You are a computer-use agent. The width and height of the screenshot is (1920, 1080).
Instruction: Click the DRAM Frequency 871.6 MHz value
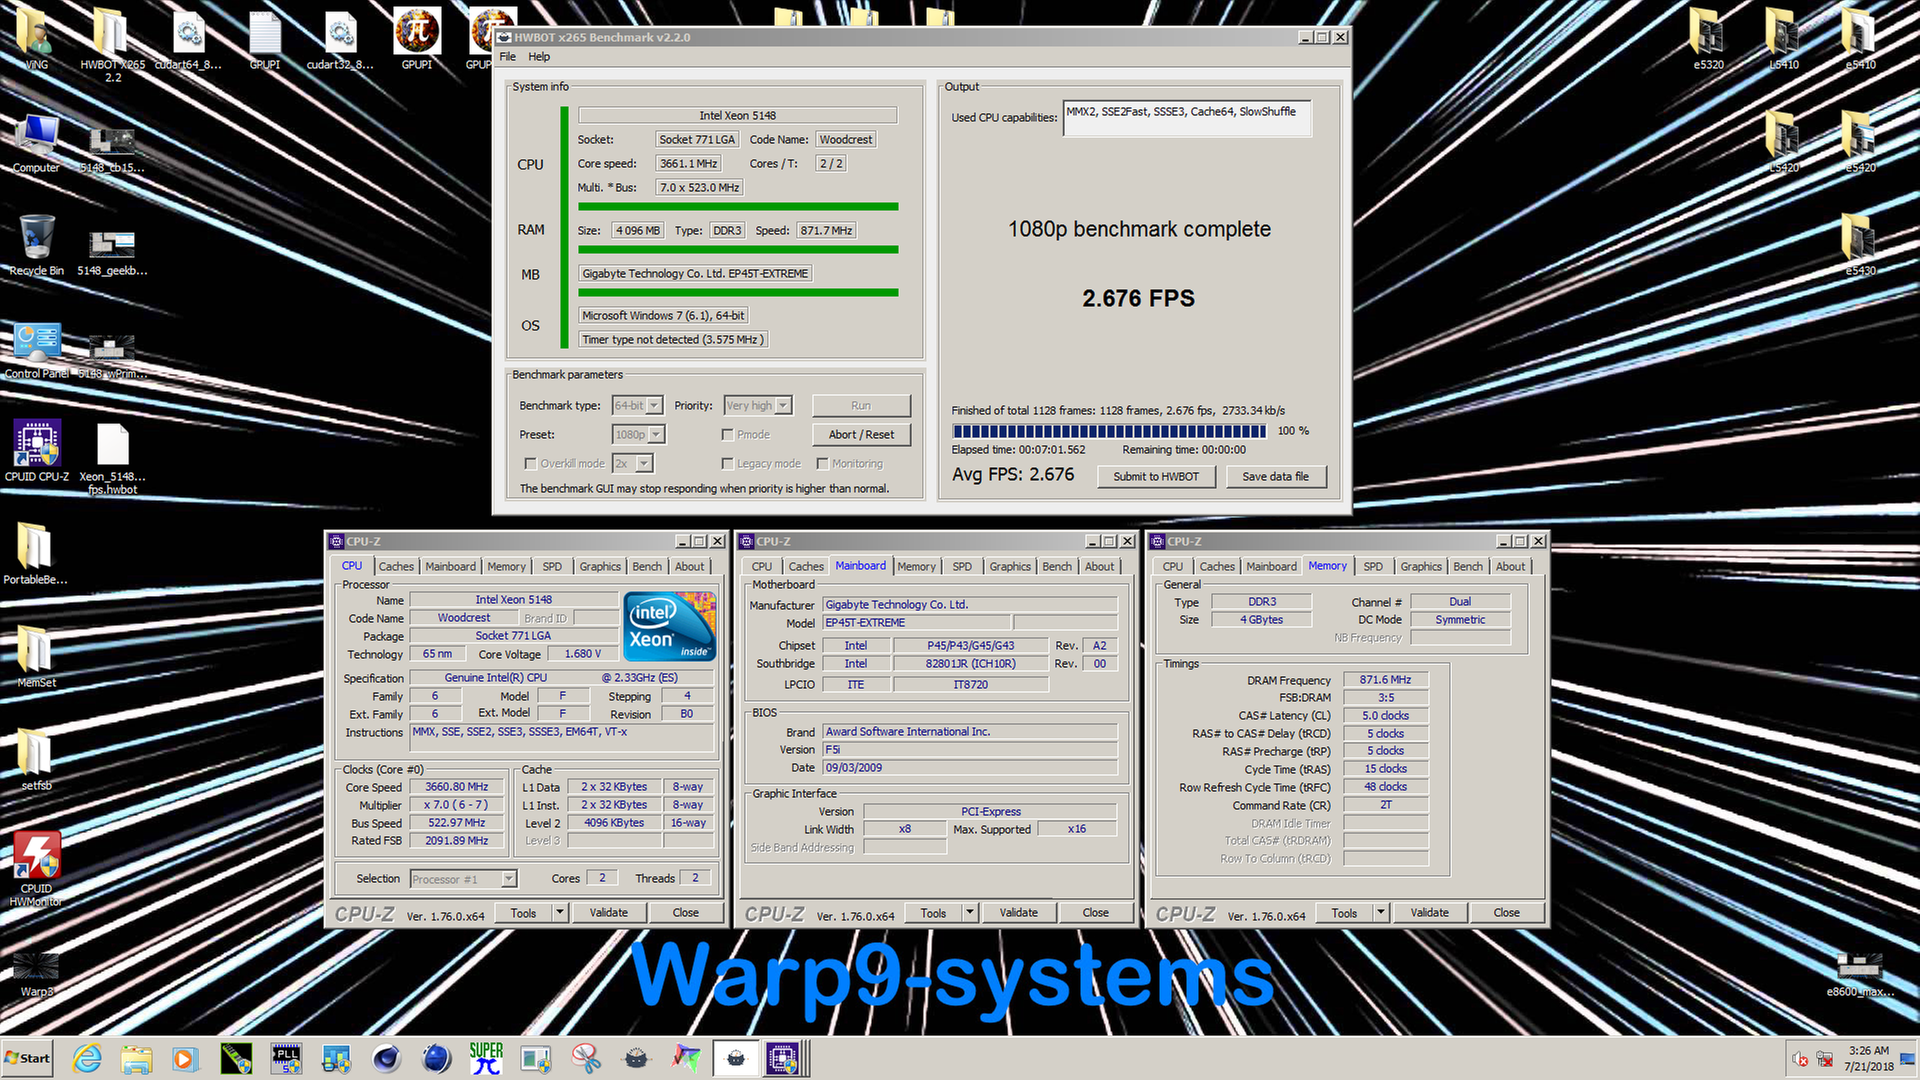click(x=1385, y=680)
